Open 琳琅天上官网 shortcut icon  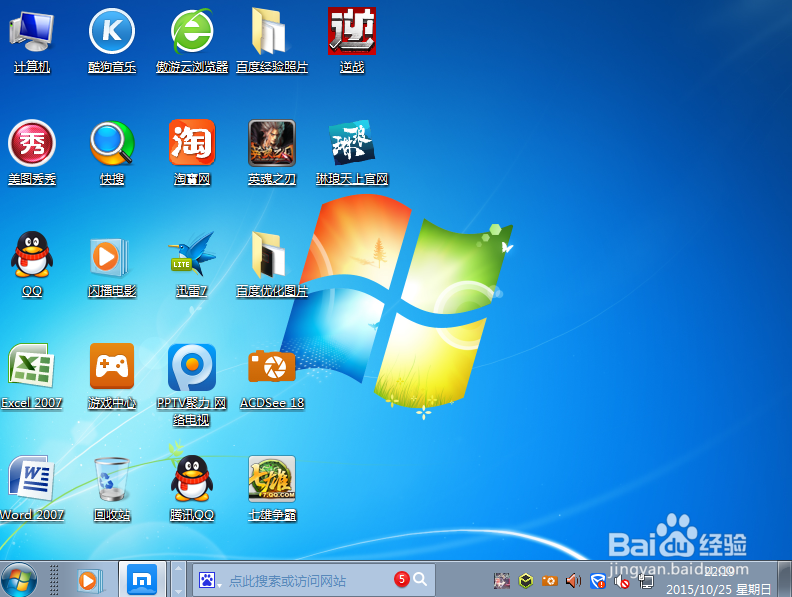(352, 143)
